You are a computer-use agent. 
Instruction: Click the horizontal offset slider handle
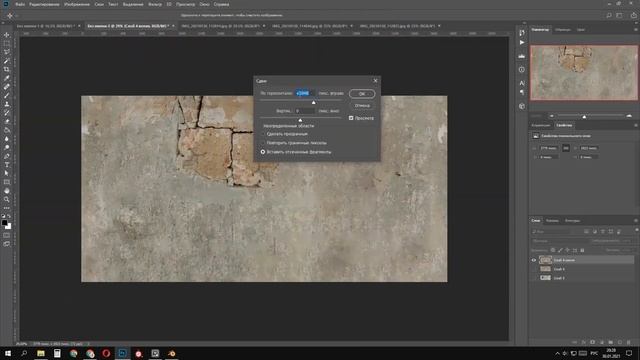[313, 102]
